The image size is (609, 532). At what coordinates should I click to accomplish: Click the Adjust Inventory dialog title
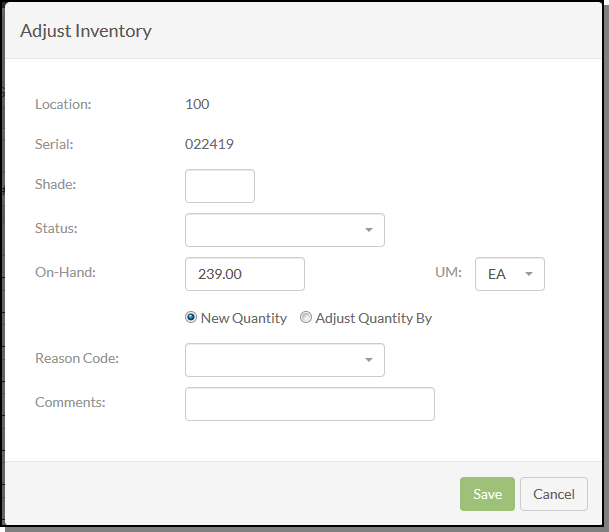[x=86, y=31]
